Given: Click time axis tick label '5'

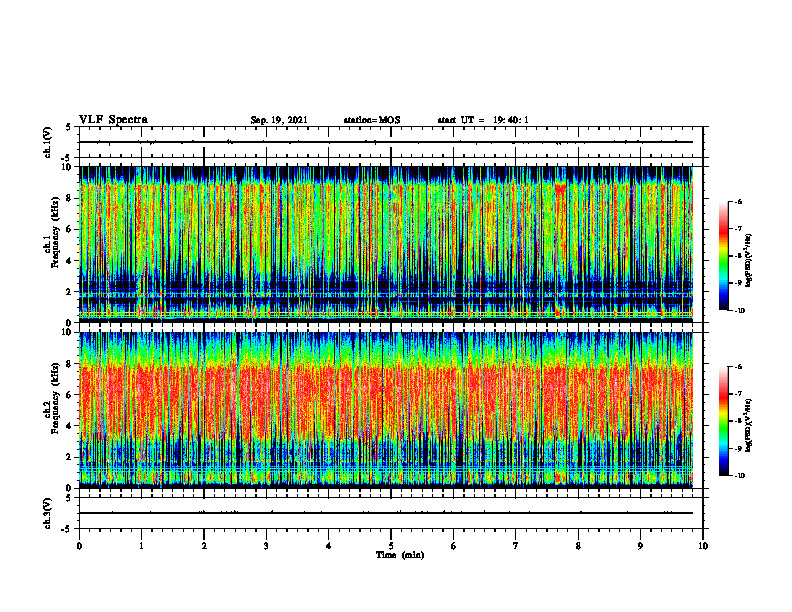Looking at the screenshot, I should [391, 546].
